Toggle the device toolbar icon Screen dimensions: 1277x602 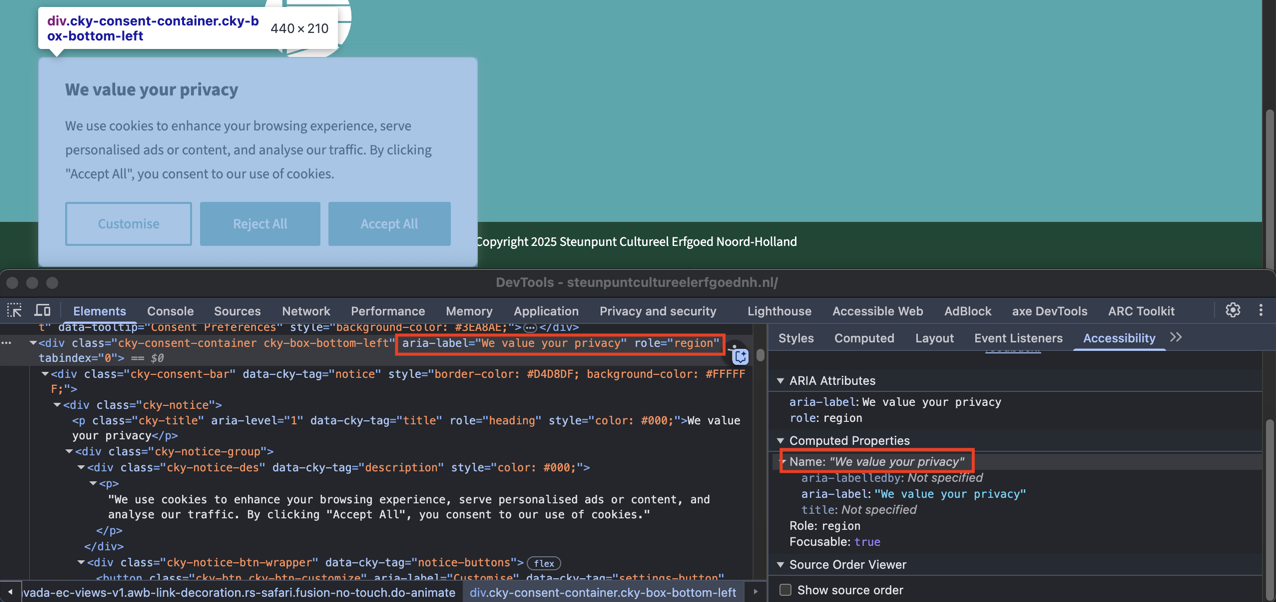click(x=43, y=311)
